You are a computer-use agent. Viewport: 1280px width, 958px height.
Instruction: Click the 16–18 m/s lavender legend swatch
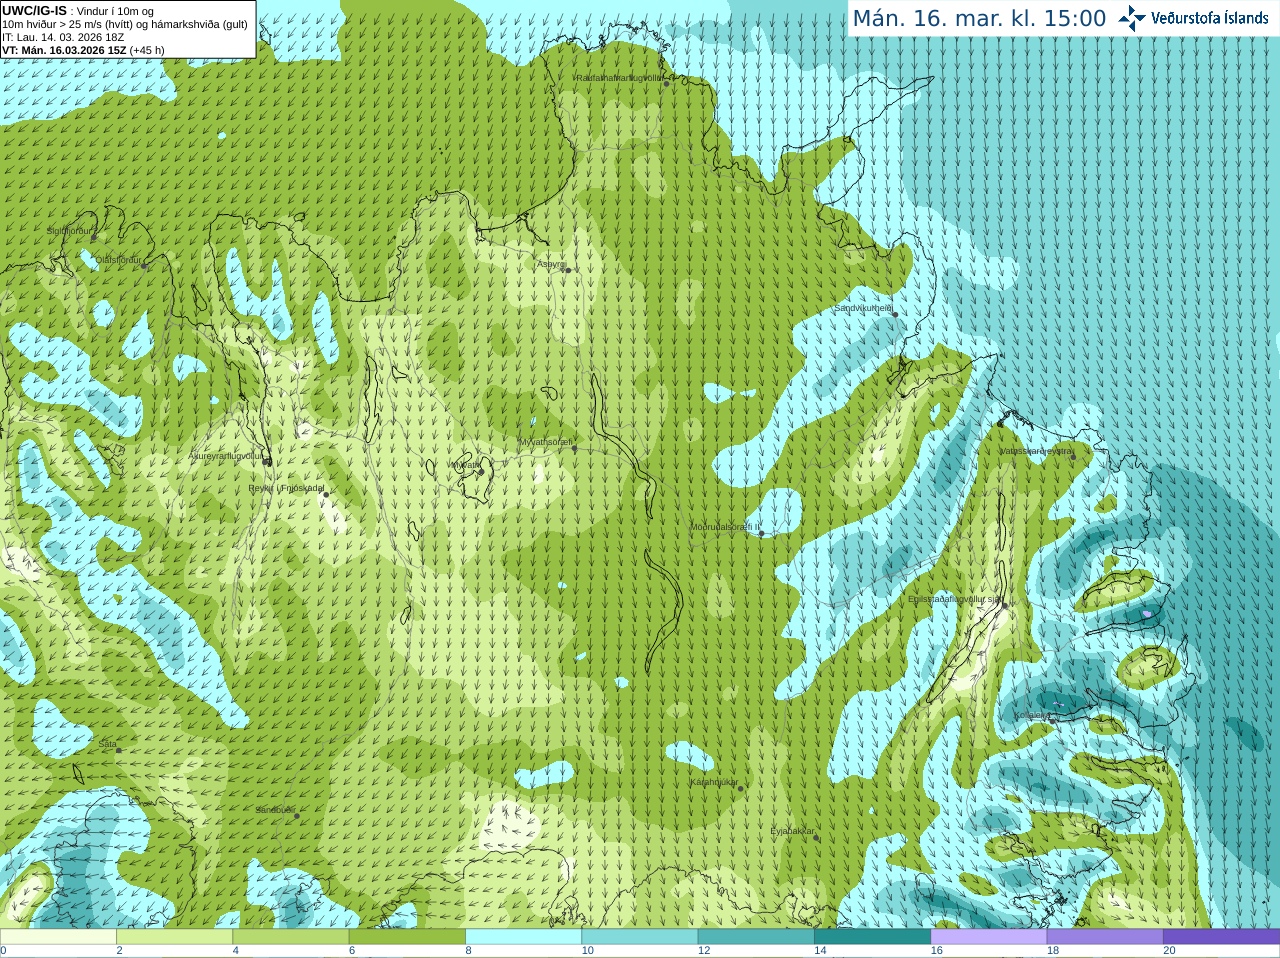click(988, 937)
